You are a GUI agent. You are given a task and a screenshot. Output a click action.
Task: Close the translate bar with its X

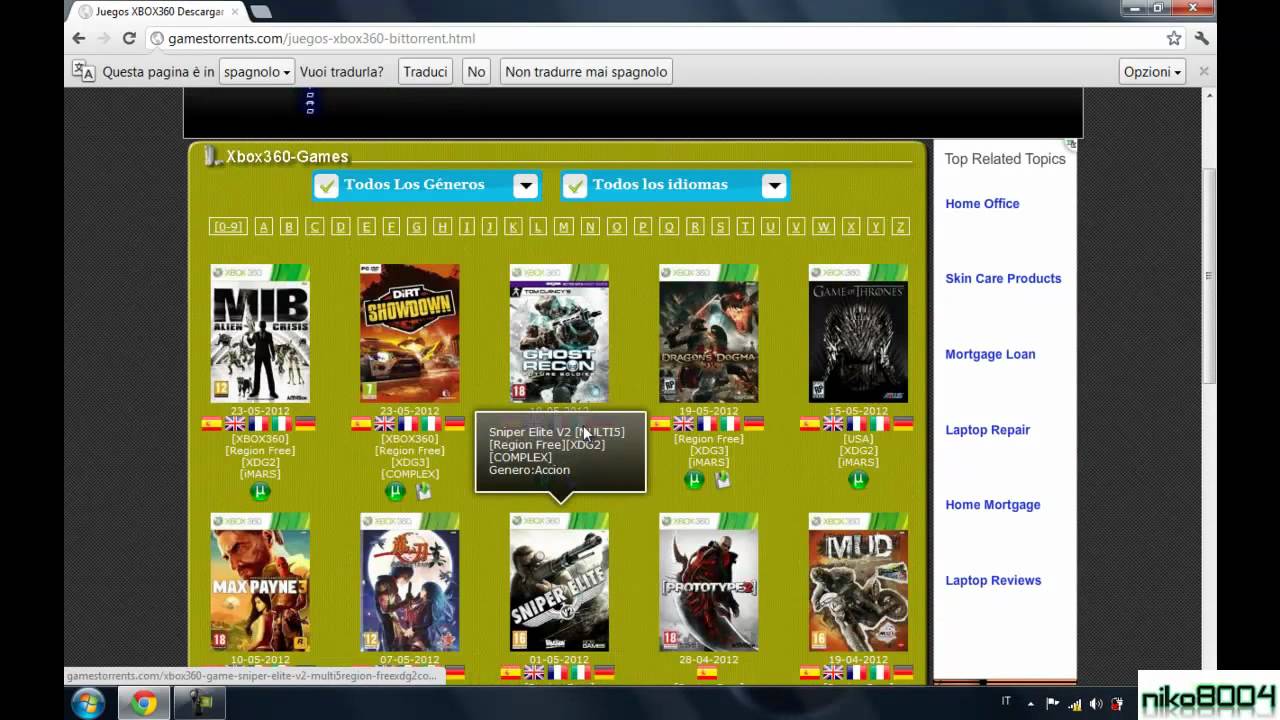point(1204,72)
